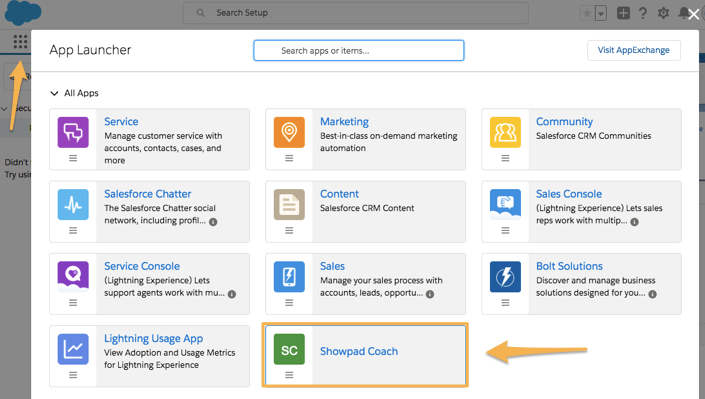
Task: Grab the handle under Sales app icon
Action: [289, 303]
